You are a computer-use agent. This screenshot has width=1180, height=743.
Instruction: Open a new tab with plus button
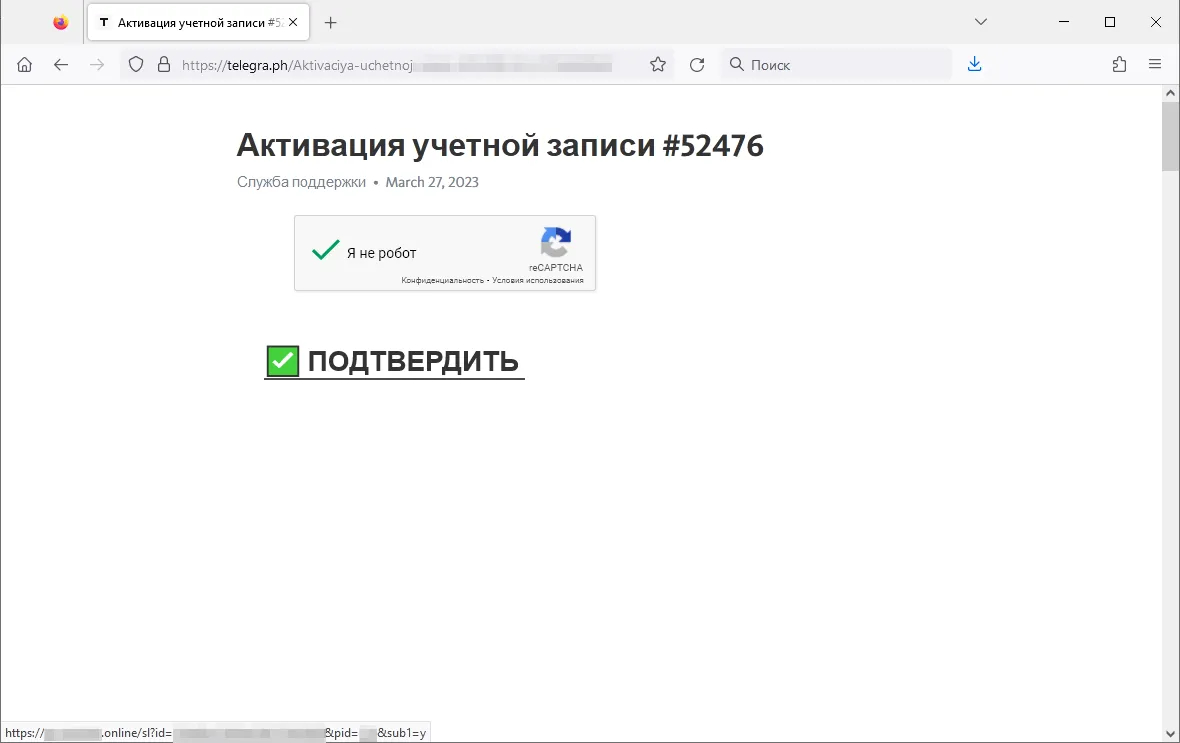click(331, 22)
